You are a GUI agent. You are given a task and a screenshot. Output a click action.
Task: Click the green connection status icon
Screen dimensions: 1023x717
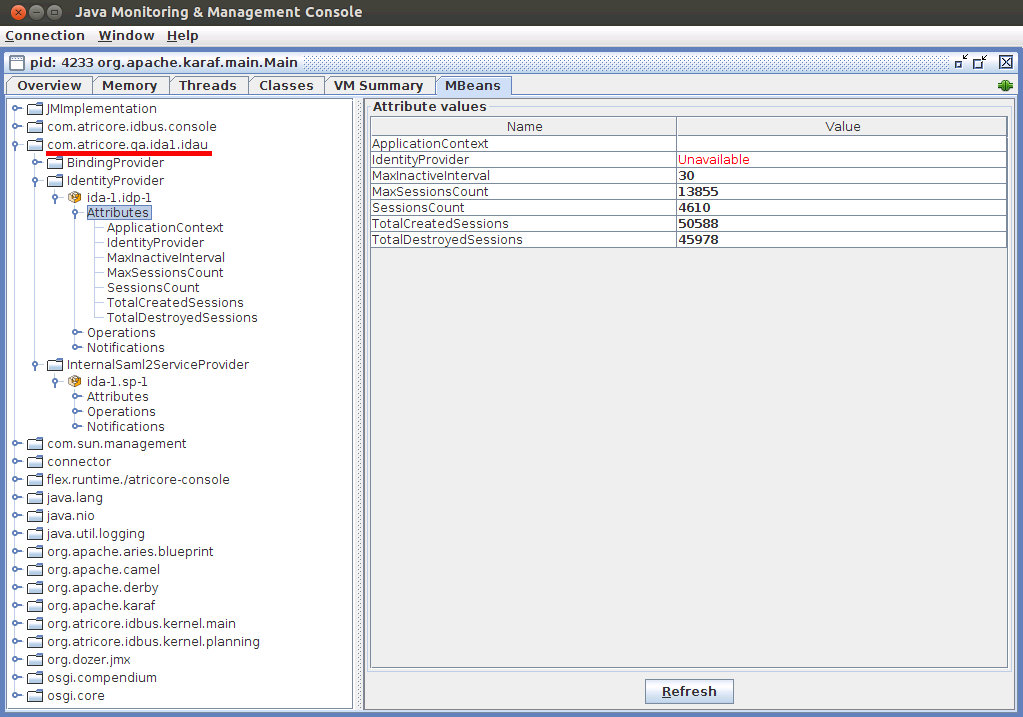click(x=1005, y=85)
